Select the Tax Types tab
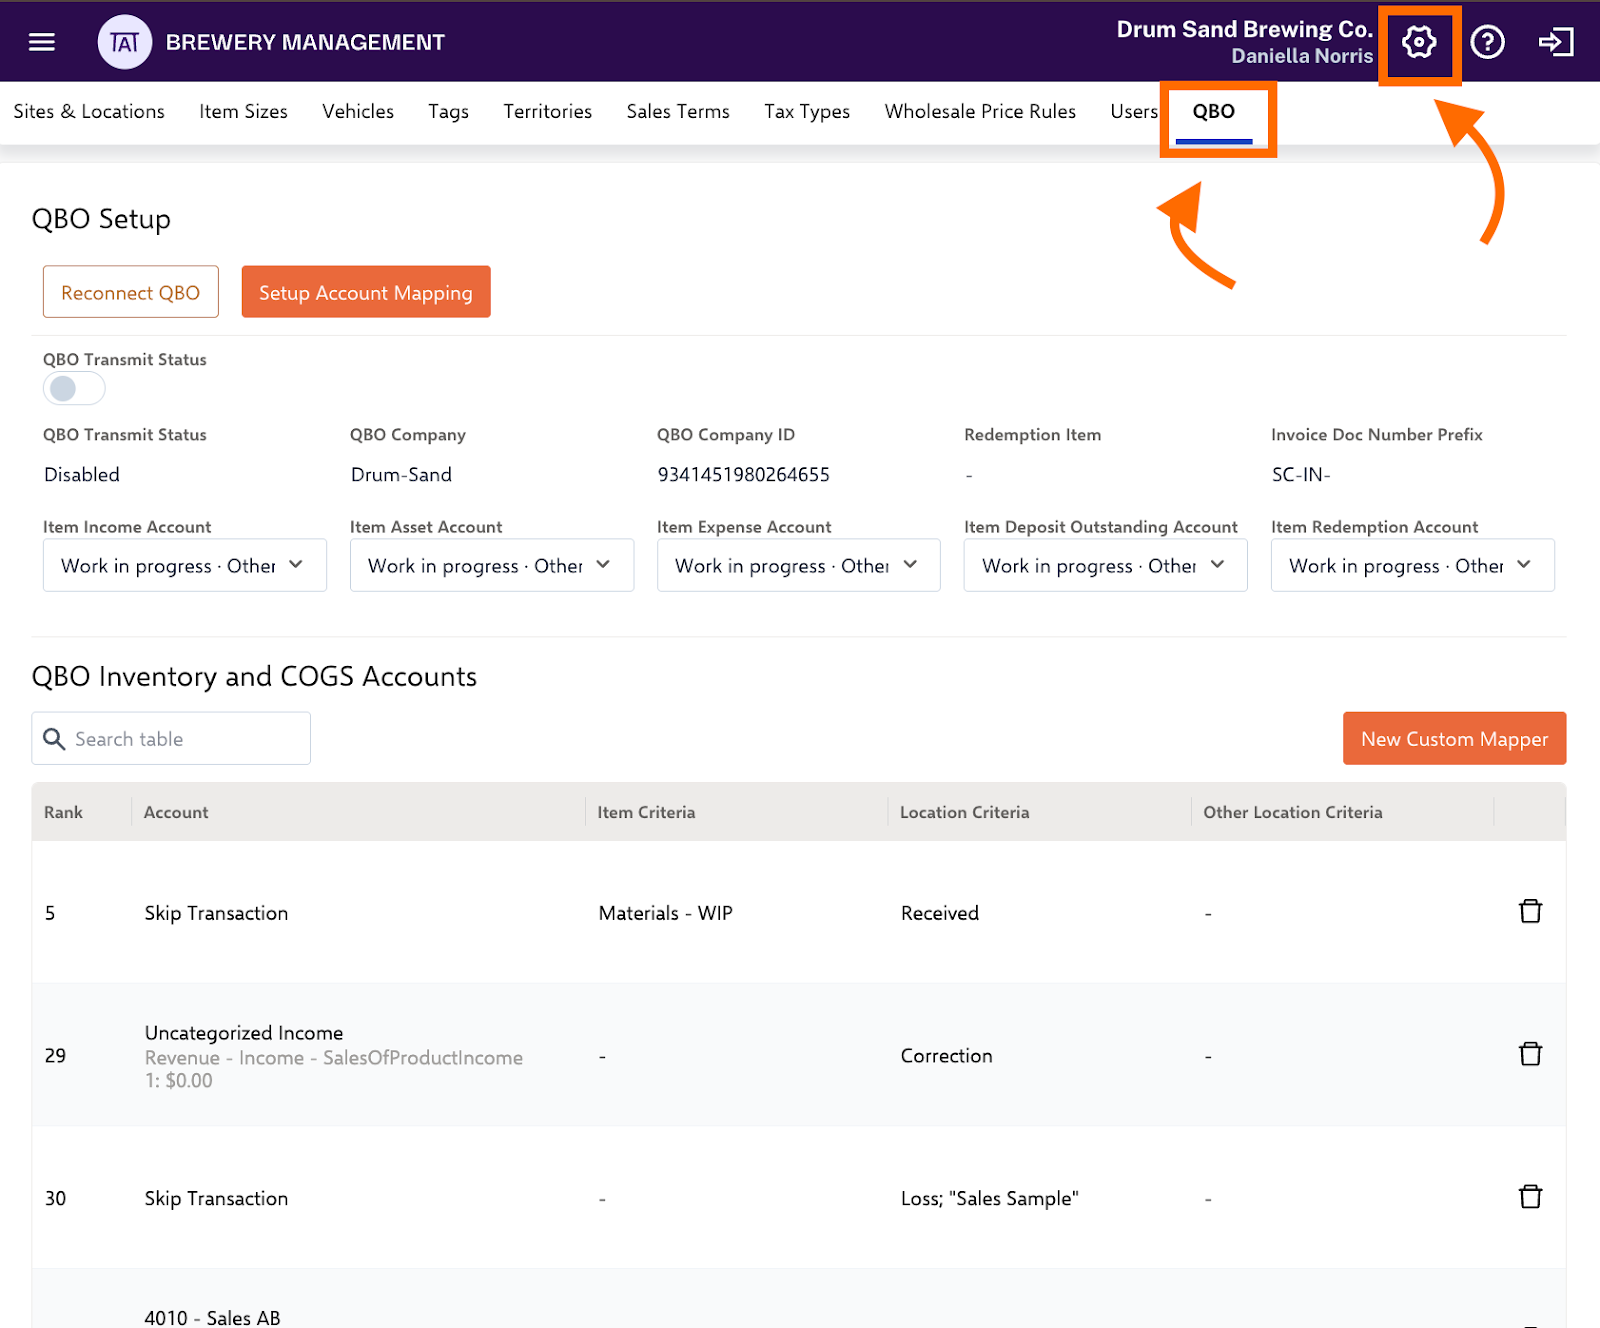Image resolution: width=1600 pixels, height=1328 pixels. (807, 111)
